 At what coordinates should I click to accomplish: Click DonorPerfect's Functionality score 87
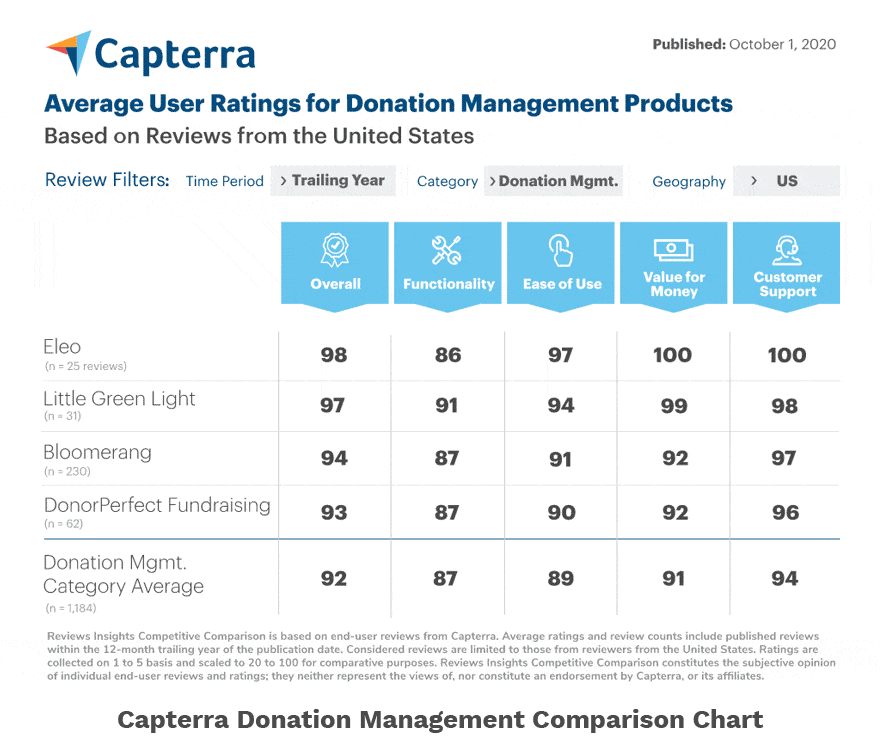[x=447, y=513]
